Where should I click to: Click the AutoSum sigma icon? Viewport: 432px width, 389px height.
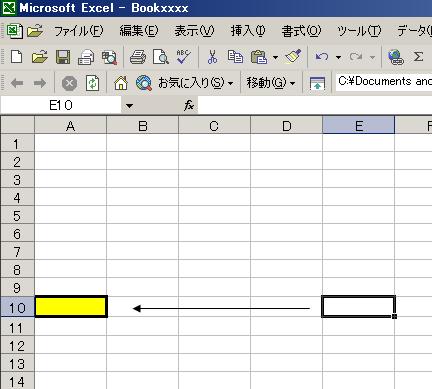click(x=418, y=57)
